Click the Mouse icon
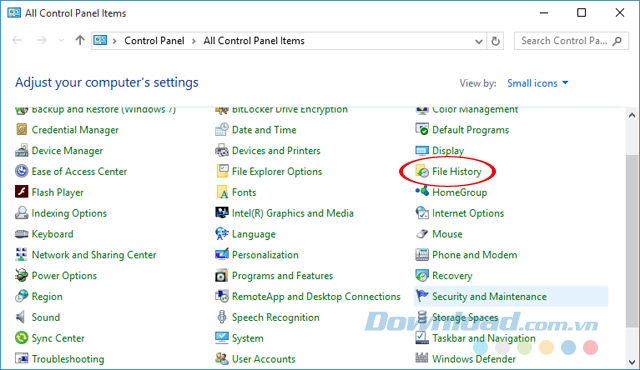The height and width of the screenshot is (370, 640). coord(422,234)
